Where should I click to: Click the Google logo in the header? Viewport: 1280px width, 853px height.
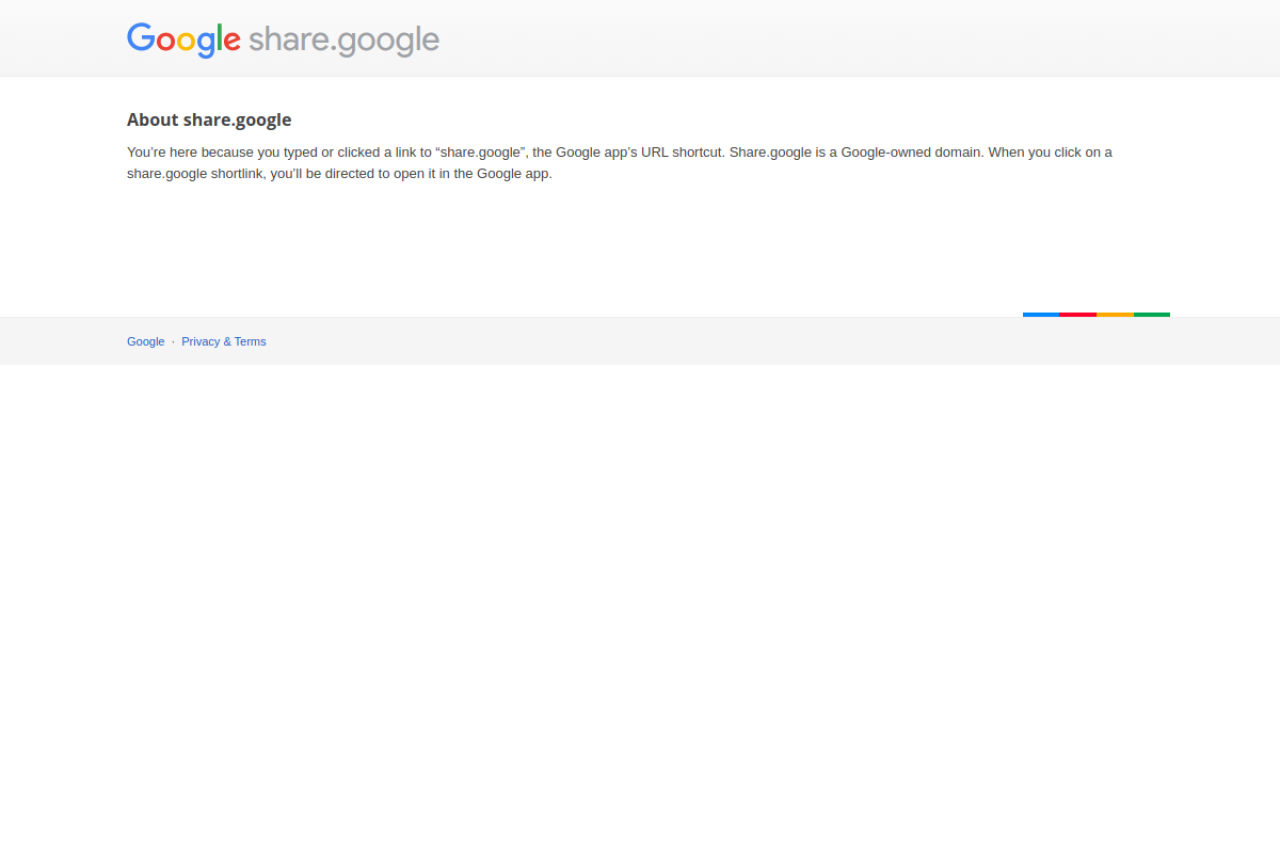pyautogui.click(x=184, y=40)
